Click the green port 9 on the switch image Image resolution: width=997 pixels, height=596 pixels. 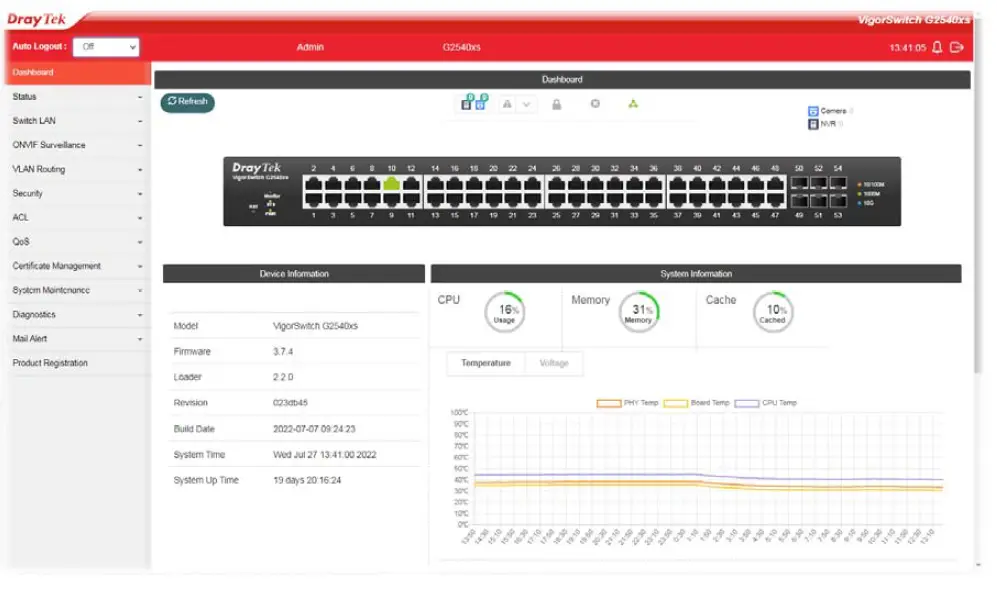tap(390, 185)
